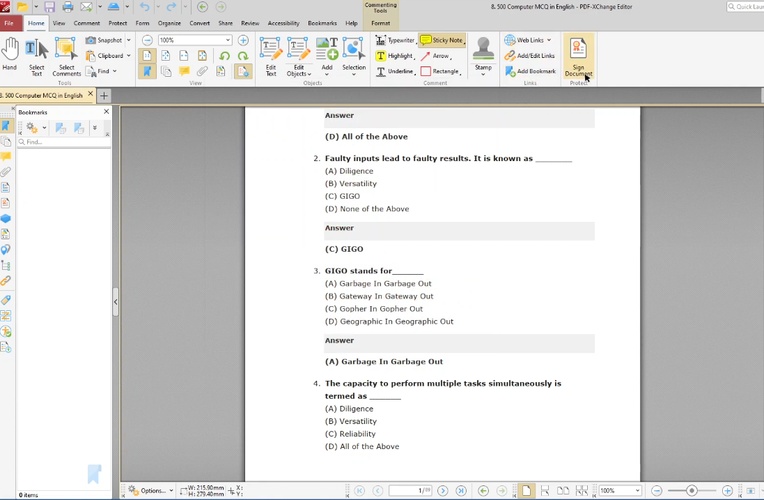Switch to the View ribbon tab

tap(59, 23)
